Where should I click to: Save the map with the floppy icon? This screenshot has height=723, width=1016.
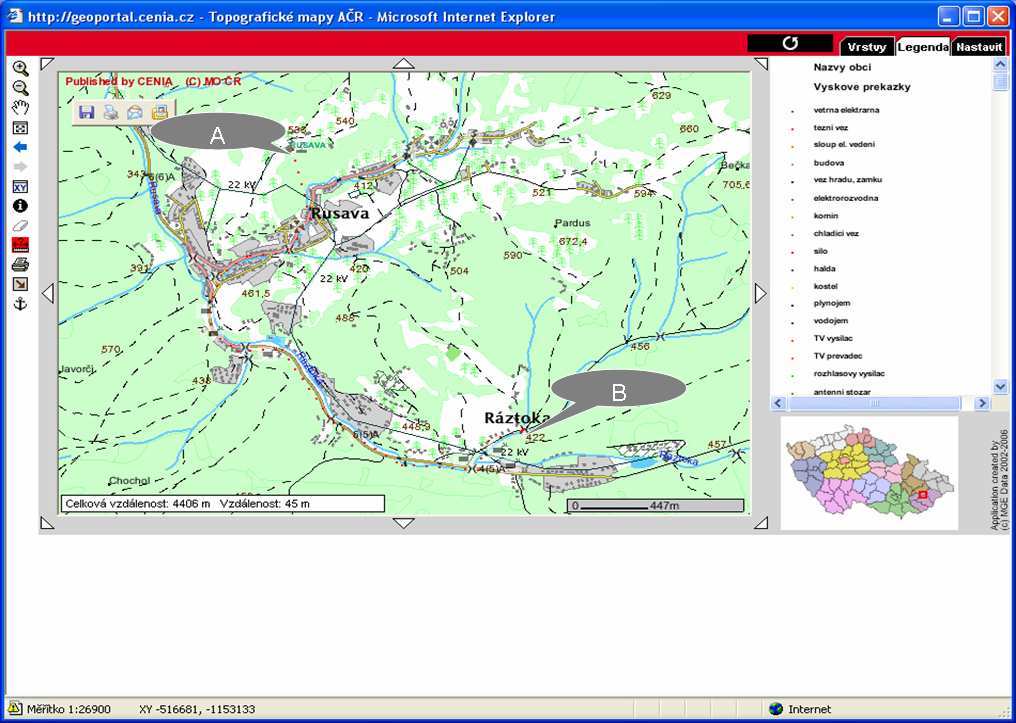click(86, 112)
